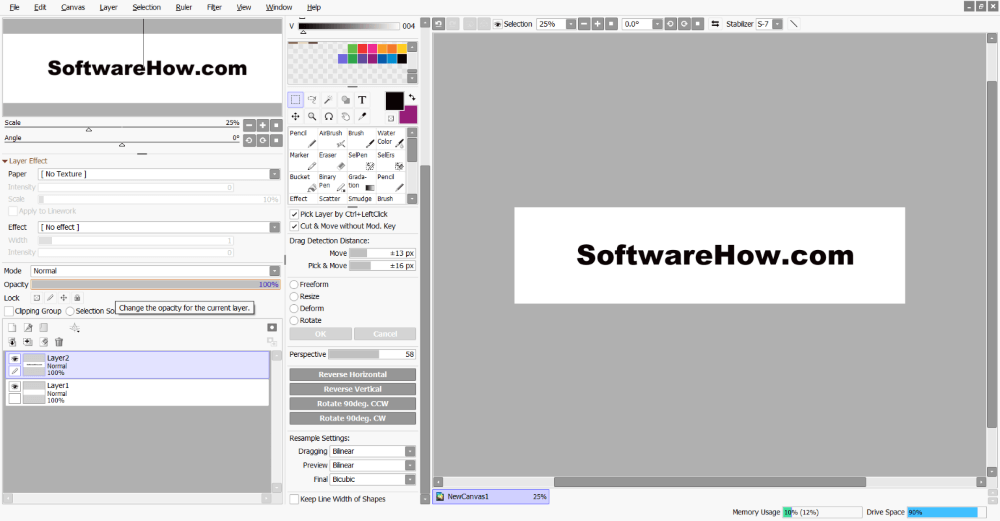The image size is (1000, 521).
Task: Click the black foreground color swatch
Action: 394,101
